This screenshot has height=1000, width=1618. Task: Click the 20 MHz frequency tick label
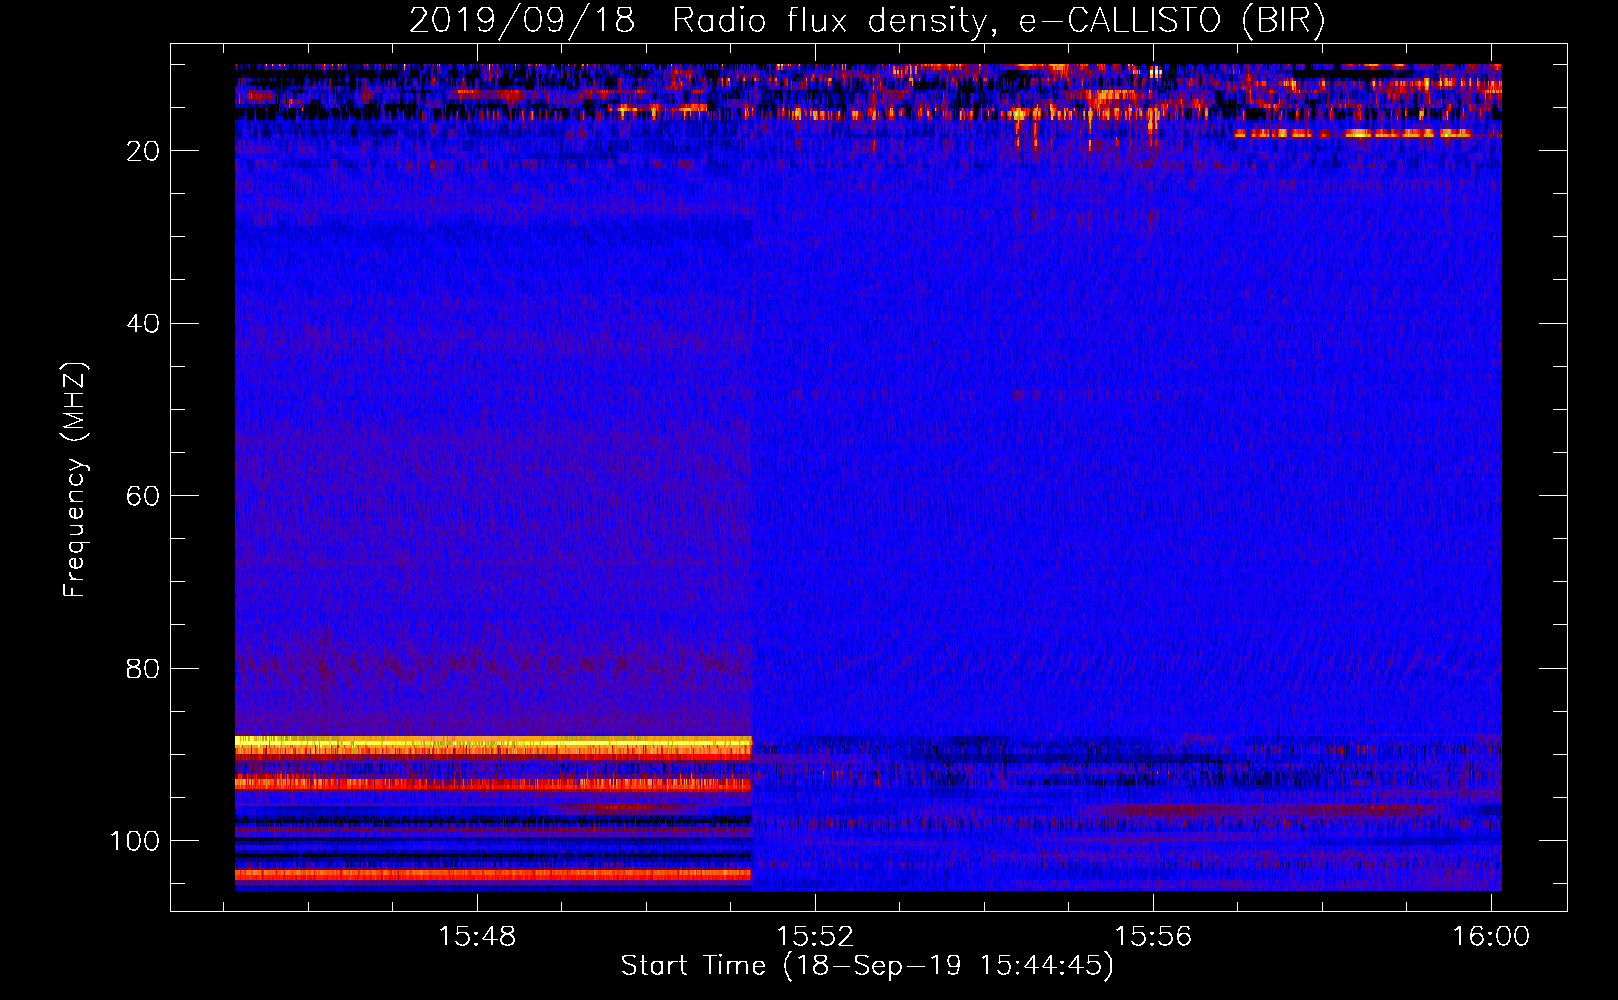click(x=143, y=151)
